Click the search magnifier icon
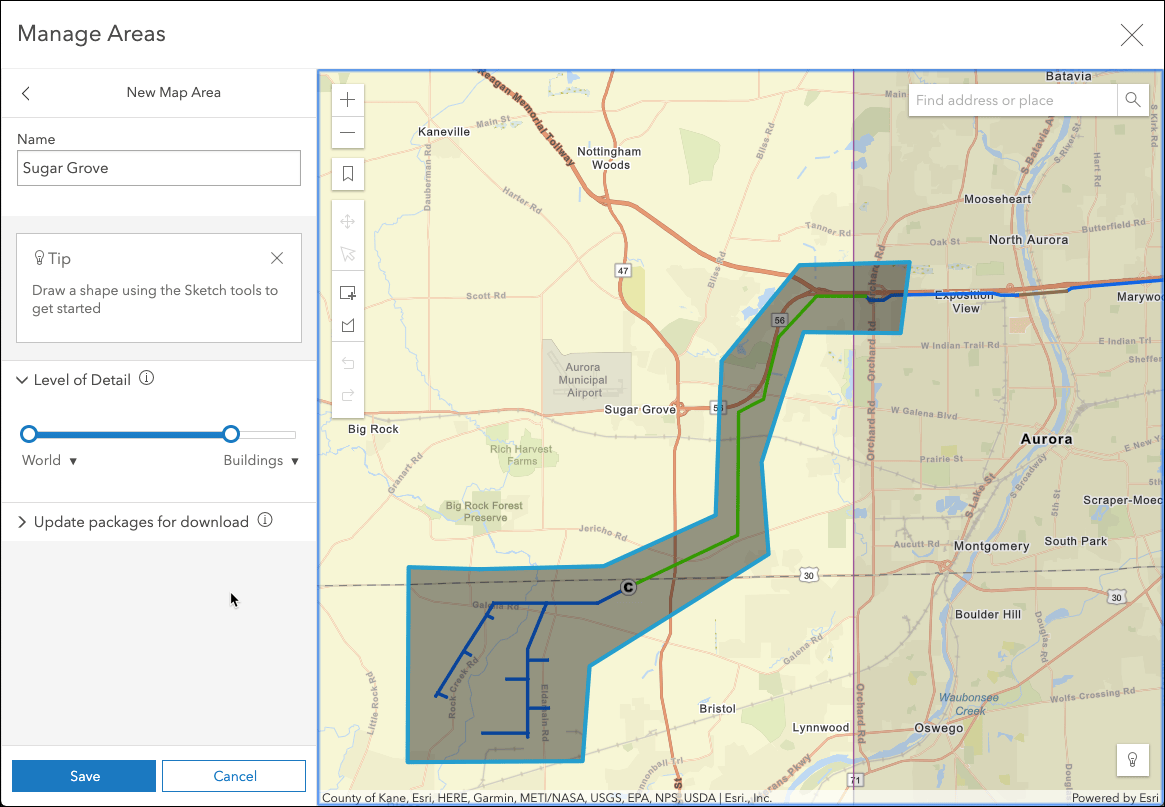Screen dimensions: 1165x807 (x=1133, y=100)
